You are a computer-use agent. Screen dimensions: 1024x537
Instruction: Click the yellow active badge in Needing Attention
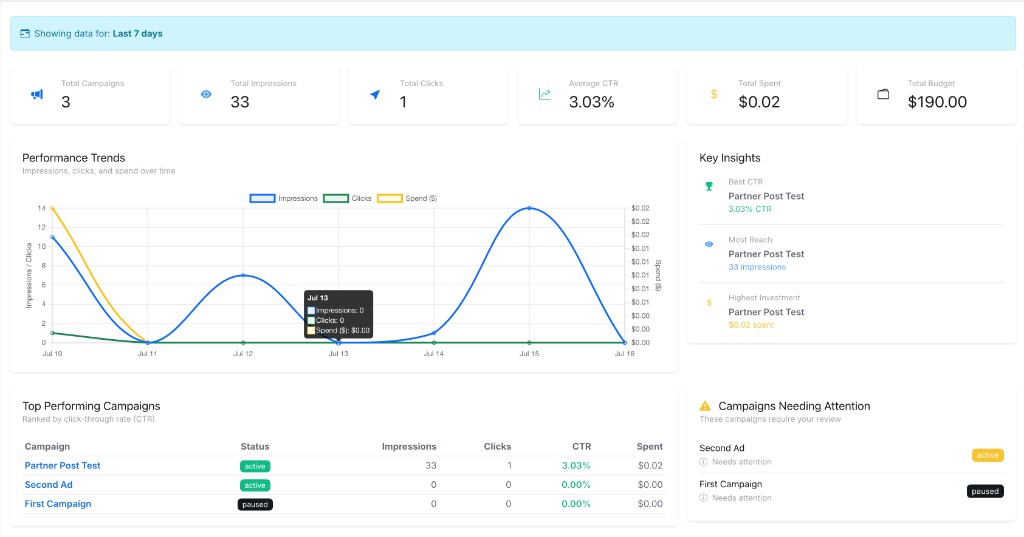point(987,455)
